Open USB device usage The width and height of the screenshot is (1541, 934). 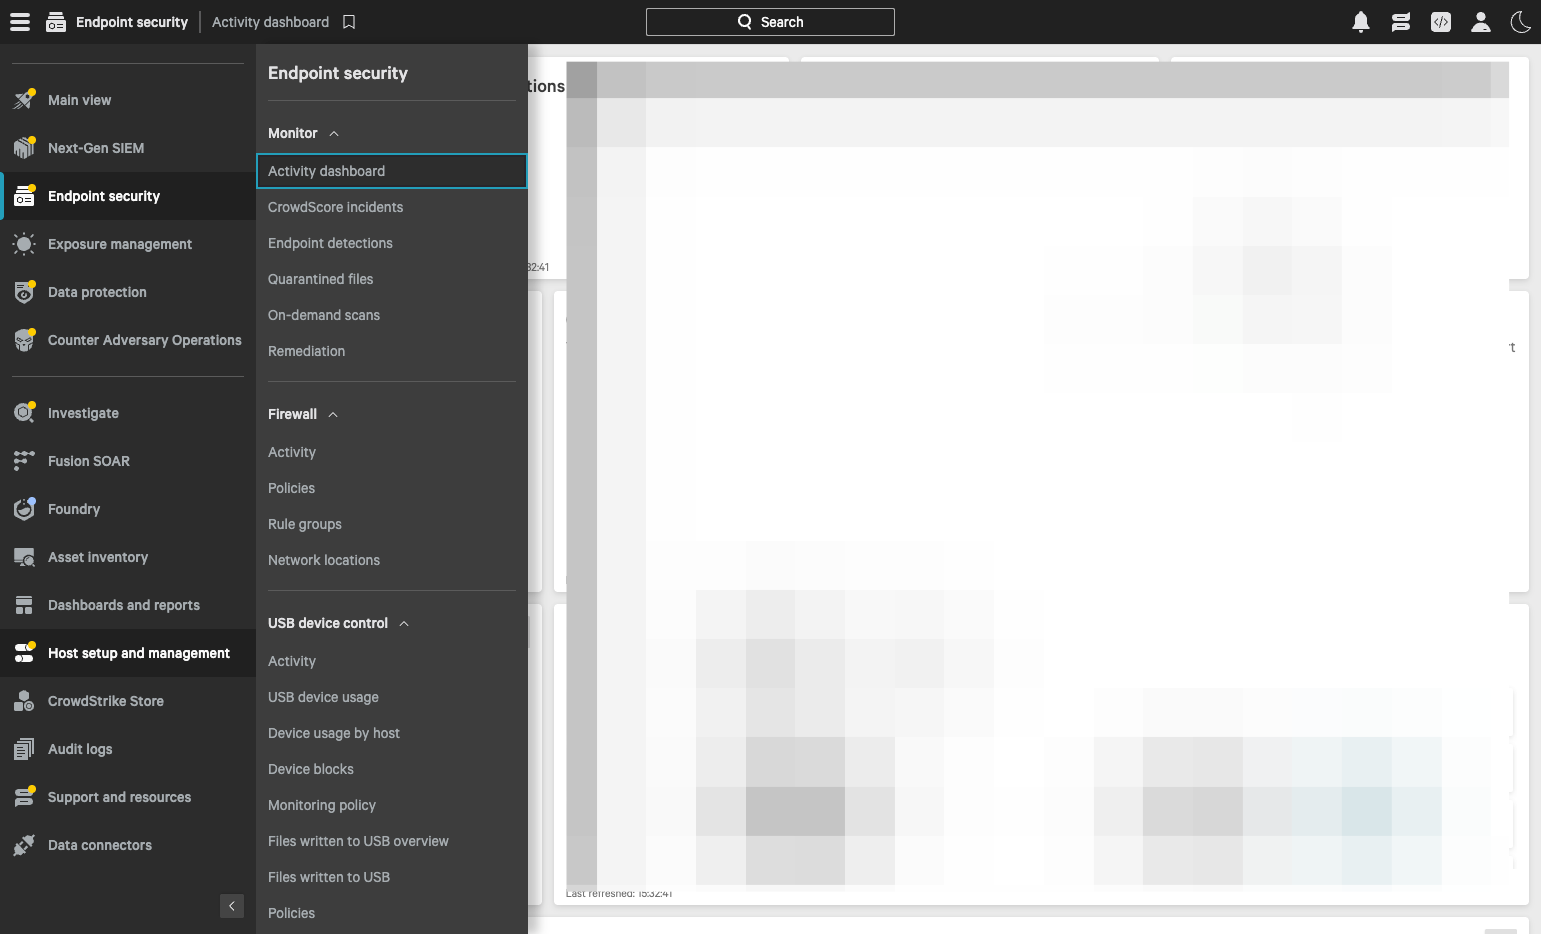[323, 697]
